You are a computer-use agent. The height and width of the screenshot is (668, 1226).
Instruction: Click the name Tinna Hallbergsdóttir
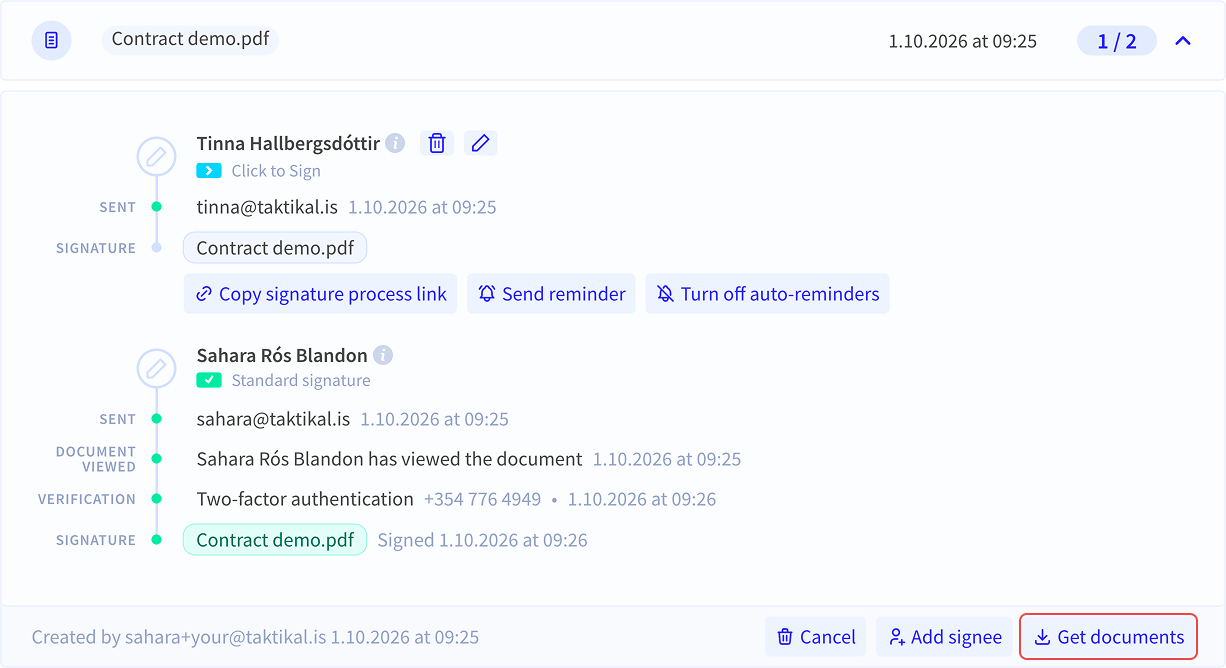(x=288, y=144)
